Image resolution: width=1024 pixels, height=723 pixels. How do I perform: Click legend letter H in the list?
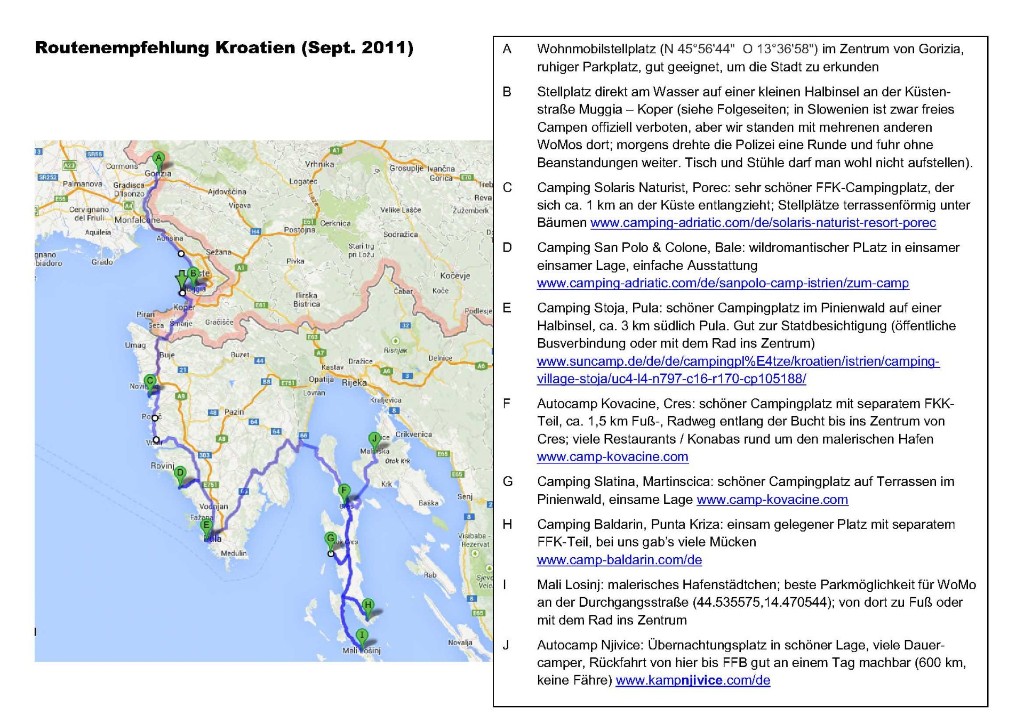(x=507, y=524)
